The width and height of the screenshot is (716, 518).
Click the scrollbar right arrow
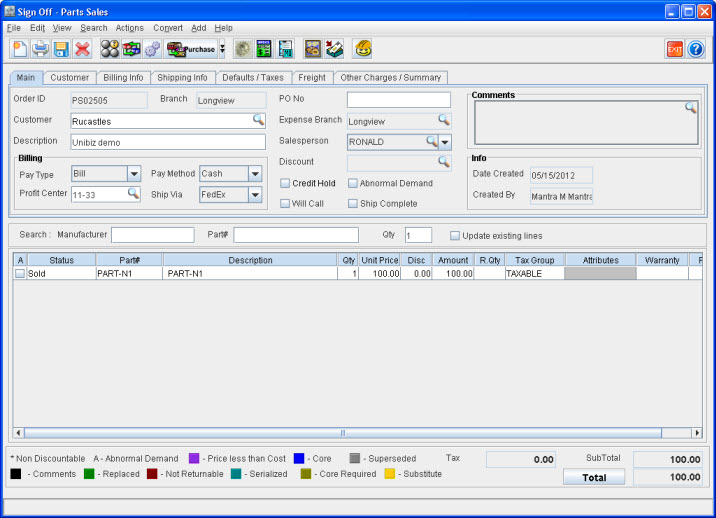[x=697, y=433]
